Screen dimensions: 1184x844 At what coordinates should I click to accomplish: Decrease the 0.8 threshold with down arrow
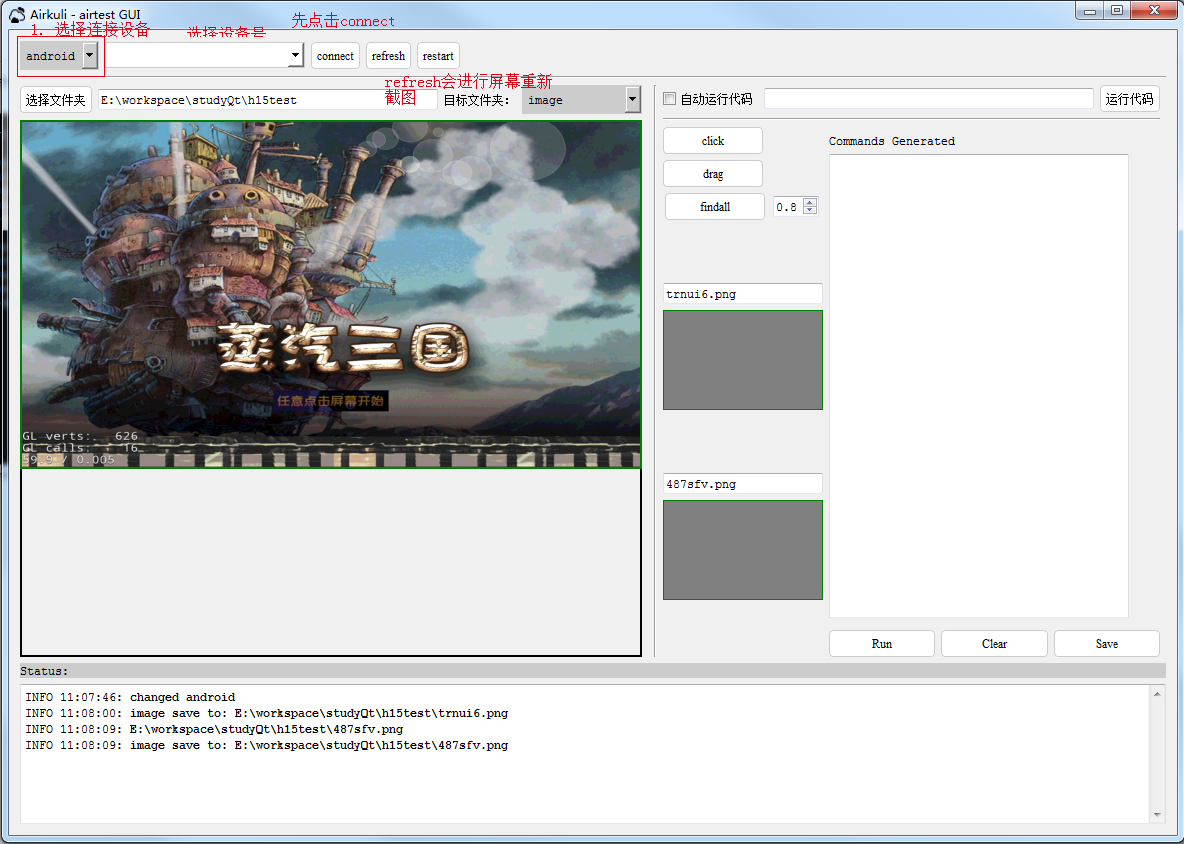pyautogui.click(x=810, y=211)
